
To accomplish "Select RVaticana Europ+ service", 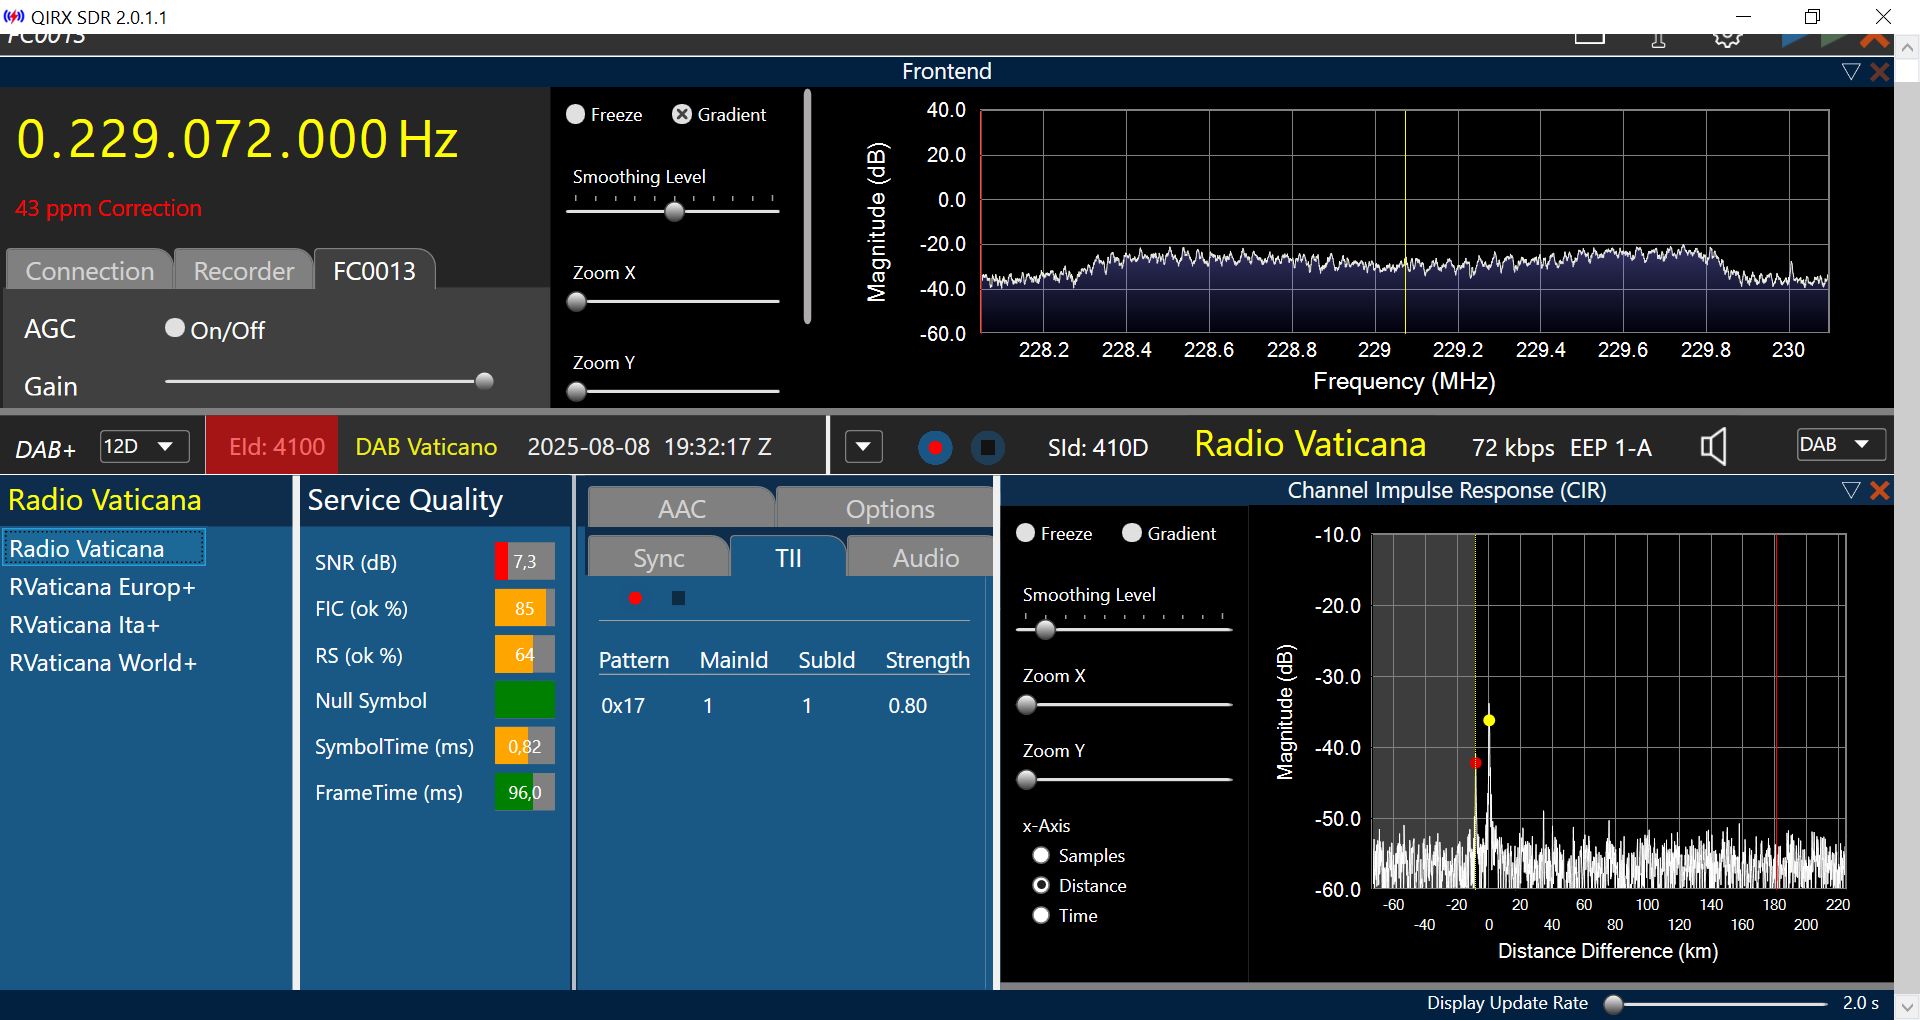I will coord(102,587).
